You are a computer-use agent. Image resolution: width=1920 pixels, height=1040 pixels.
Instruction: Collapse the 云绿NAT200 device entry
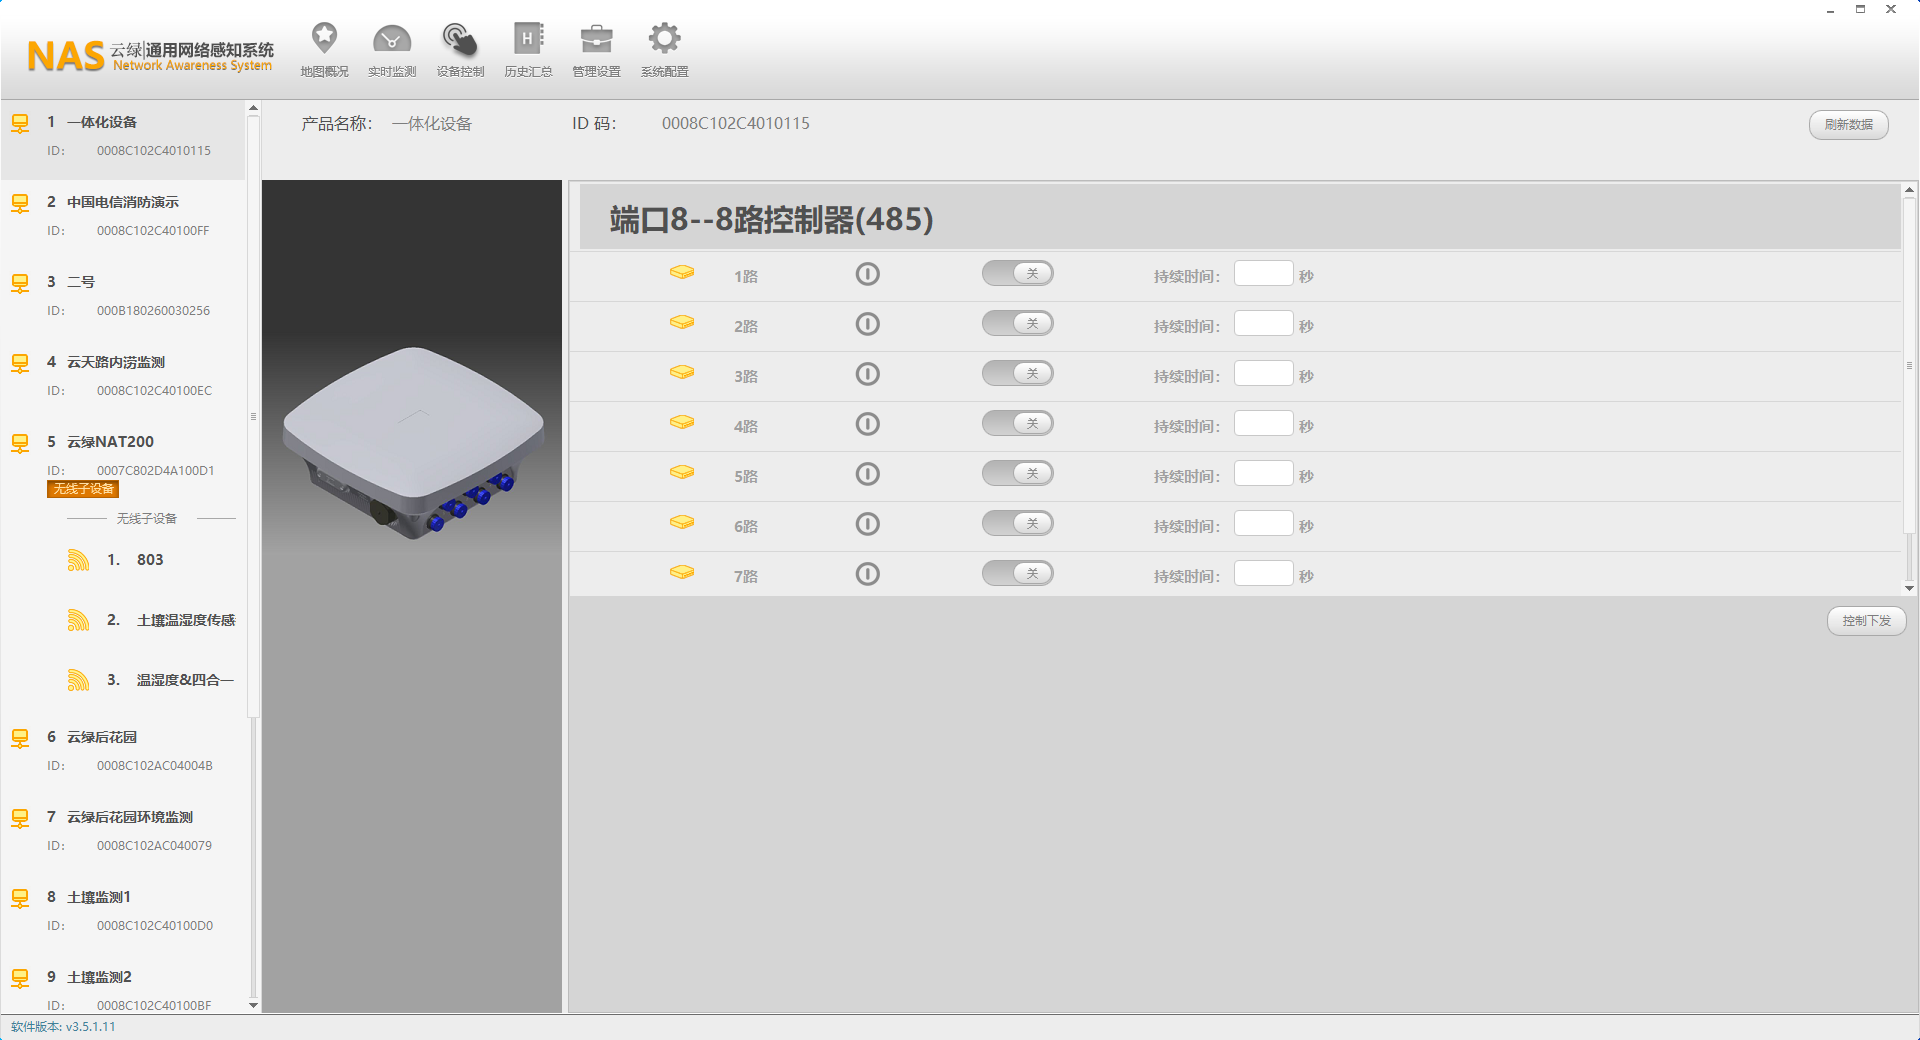pyautogui.click(x=110, y=442)
